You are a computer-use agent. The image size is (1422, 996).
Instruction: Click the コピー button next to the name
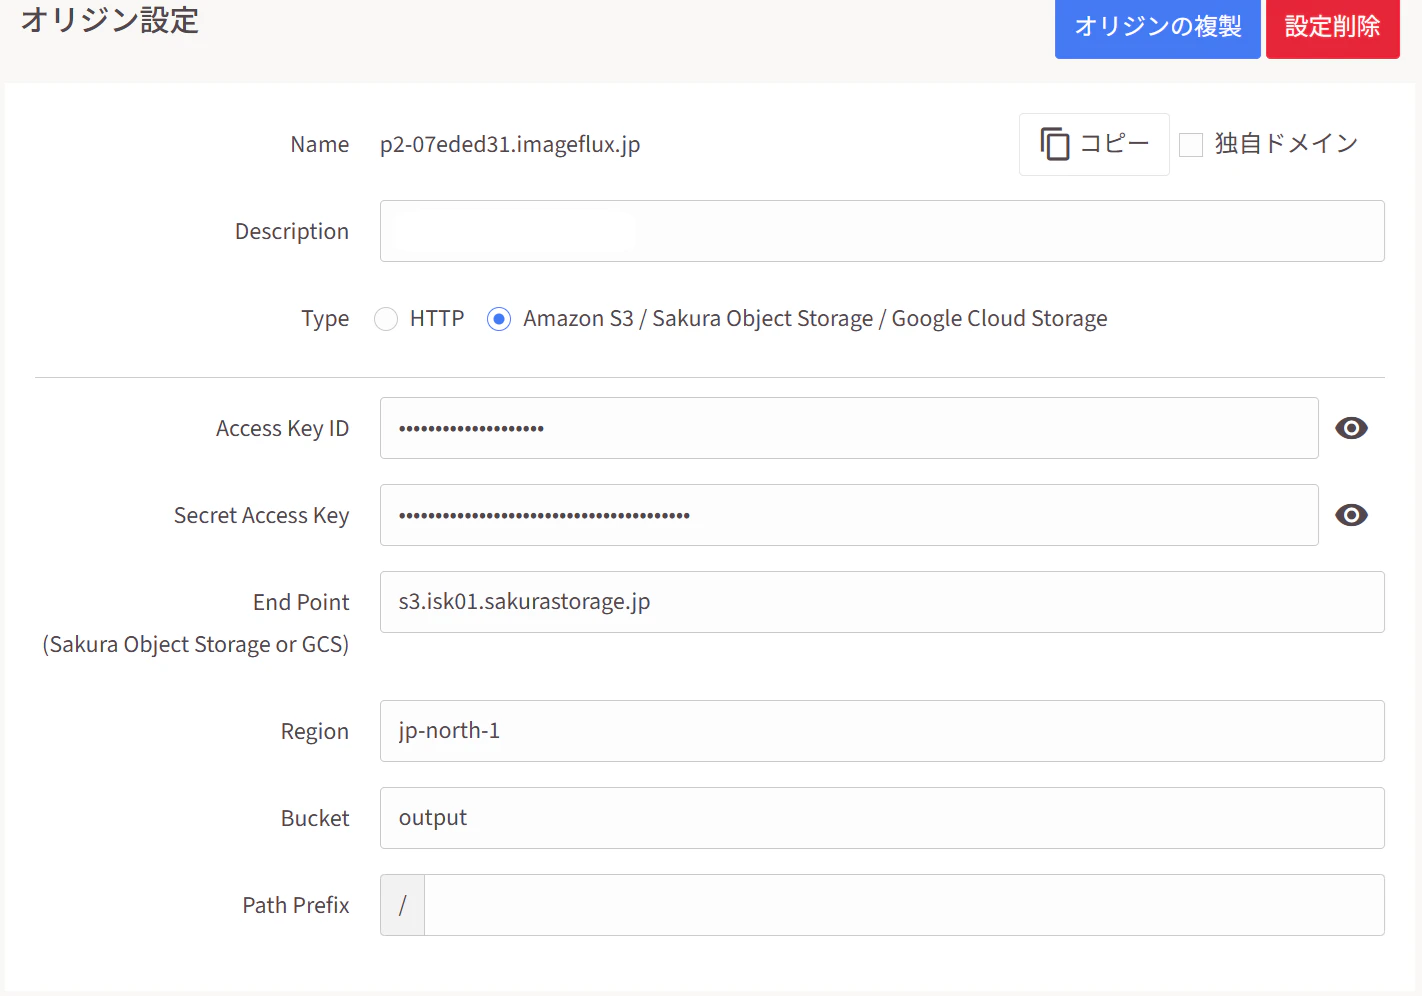click(1094, 144)
